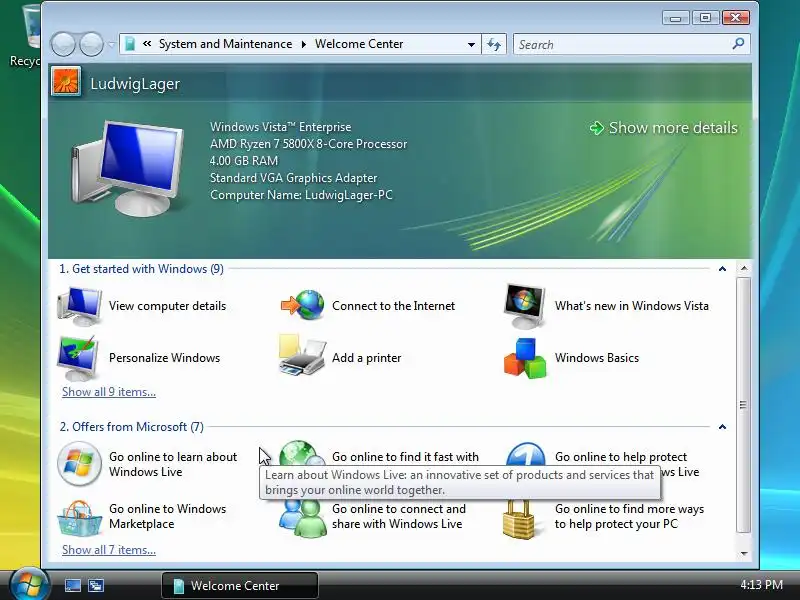Click Add a printer label
The height and width of the screenshot is (600, 800).
click(x=366, y=358)
